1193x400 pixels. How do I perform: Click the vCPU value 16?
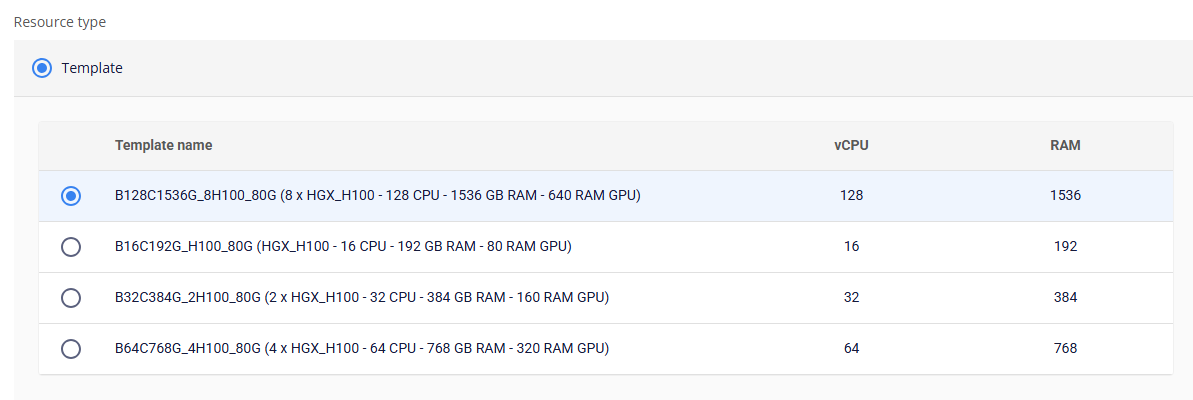[851, 247]
